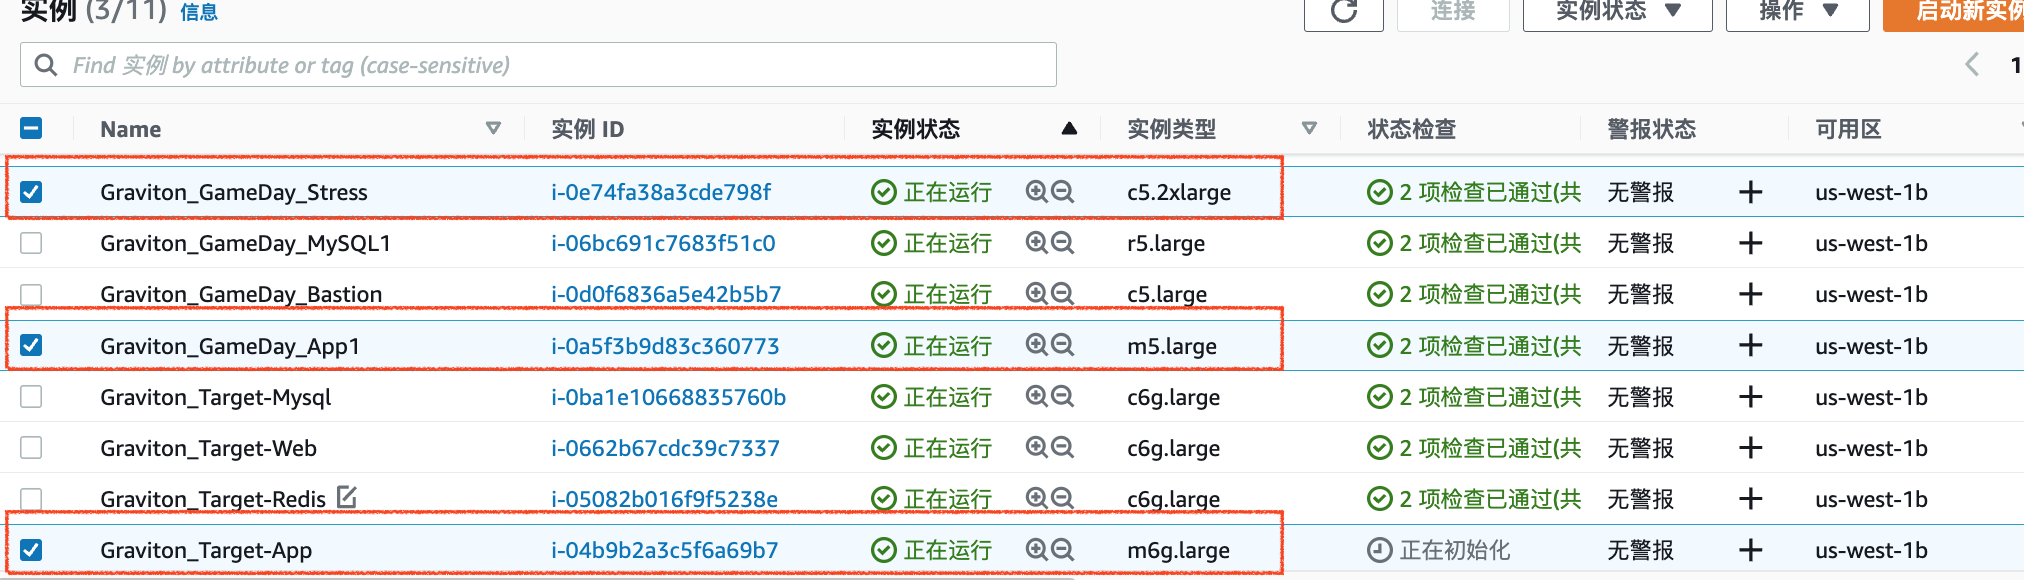Zoom in icon on Graviton_Target-Web row

click(1037, 448)
